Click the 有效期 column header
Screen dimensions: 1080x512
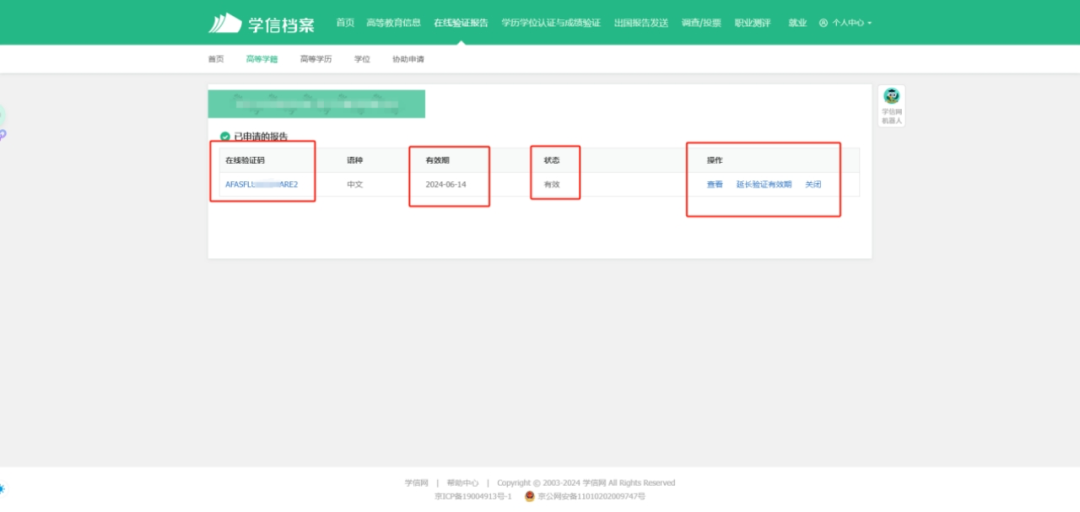click(437, 161)
